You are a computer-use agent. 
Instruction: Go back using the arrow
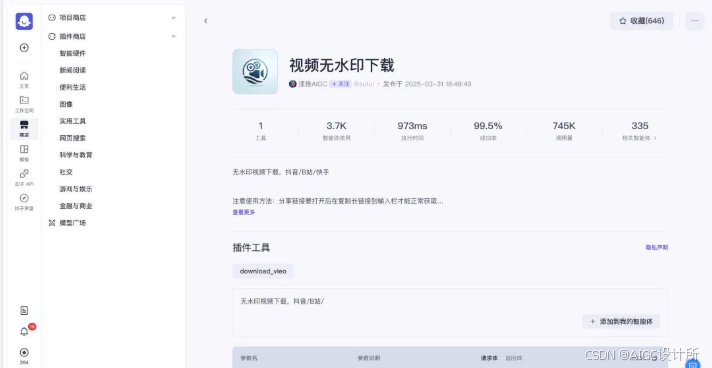coord(206,21)
